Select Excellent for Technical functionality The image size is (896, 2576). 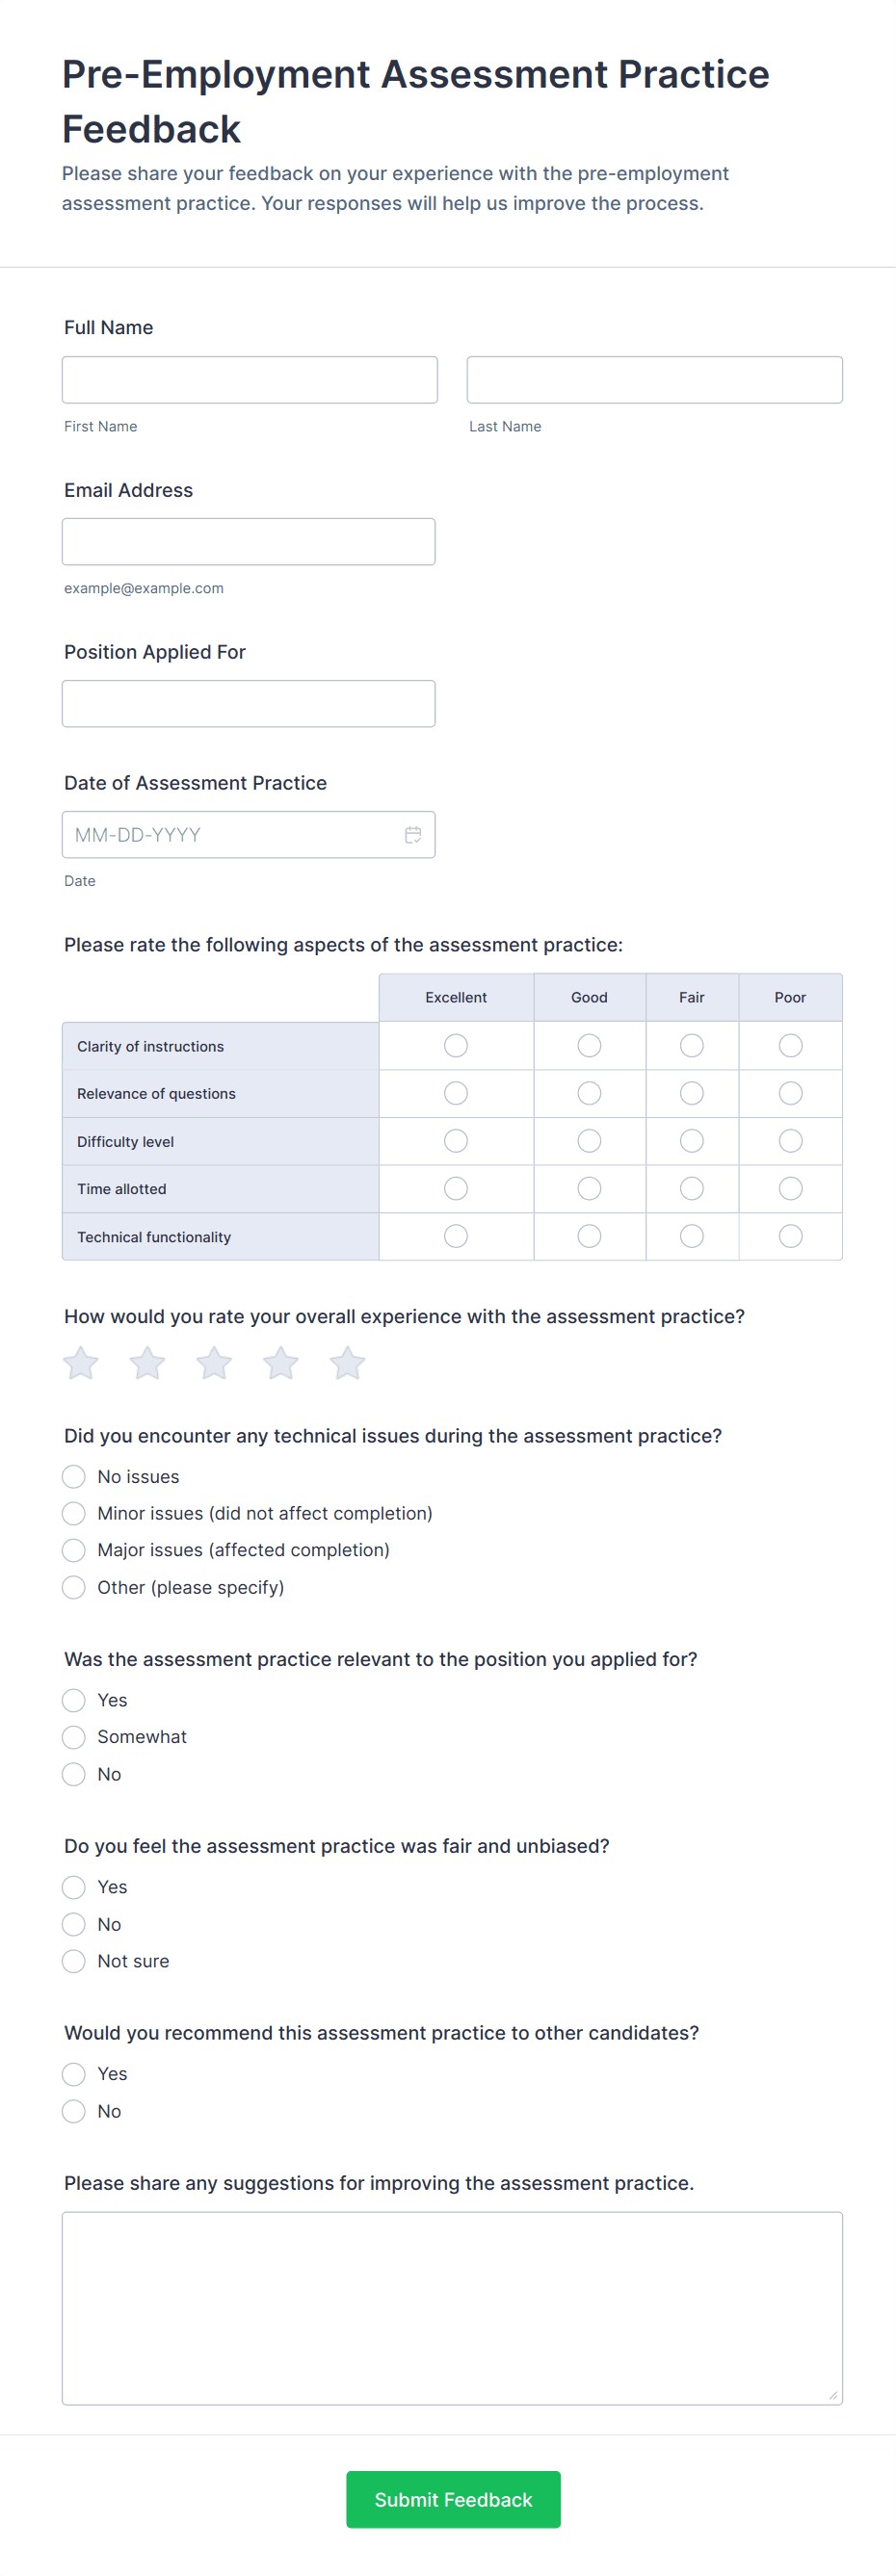pos(456,1236)
